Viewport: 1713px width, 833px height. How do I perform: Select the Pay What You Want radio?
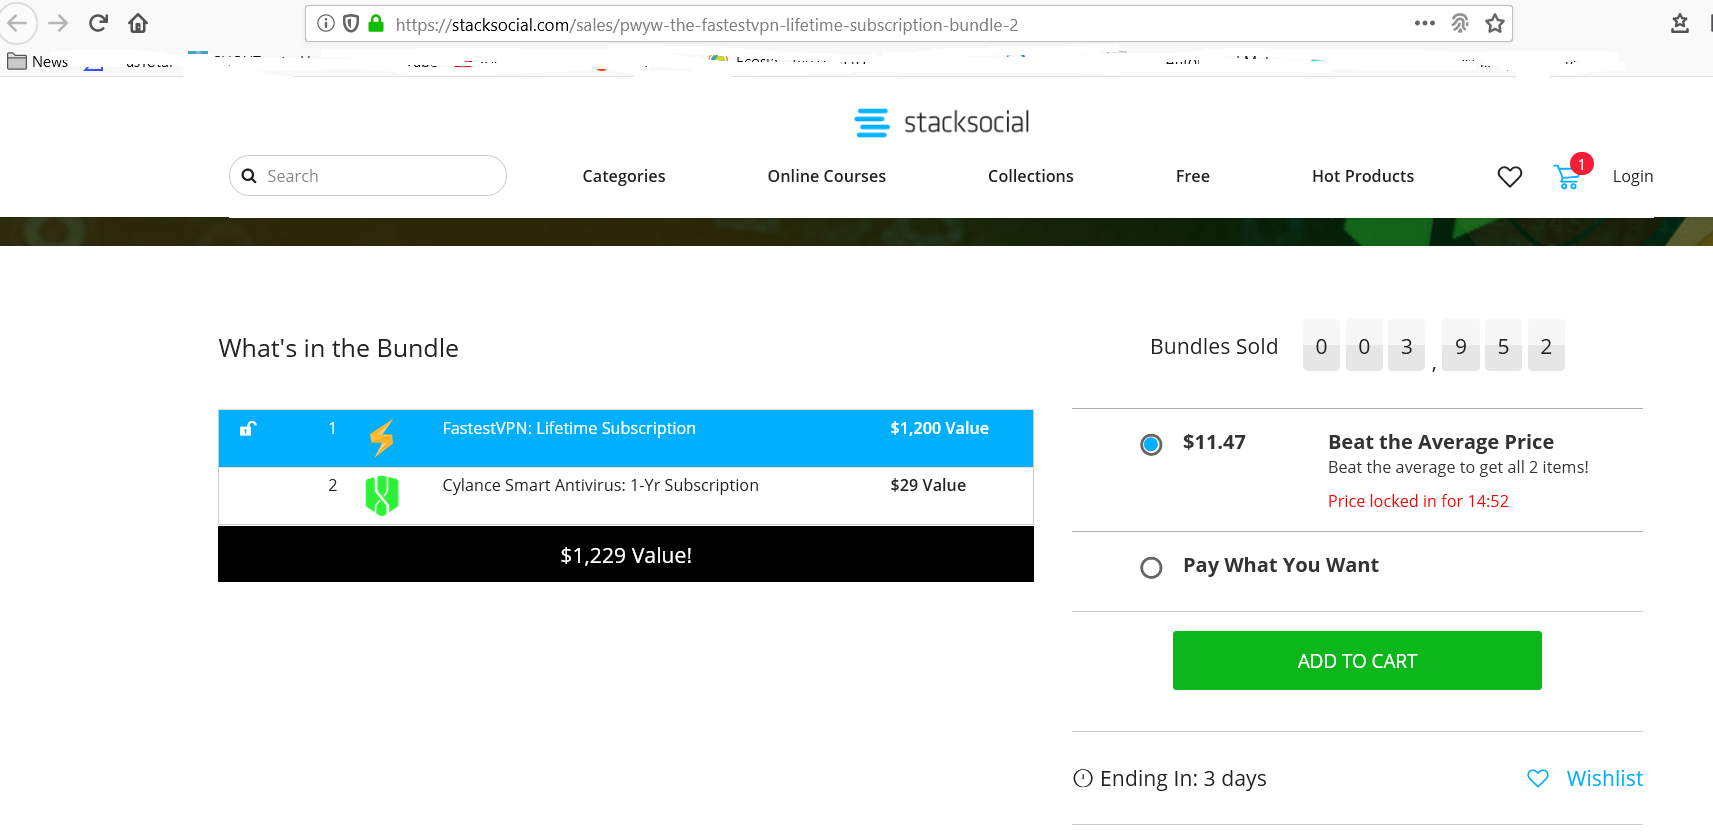click(1151, 568)
